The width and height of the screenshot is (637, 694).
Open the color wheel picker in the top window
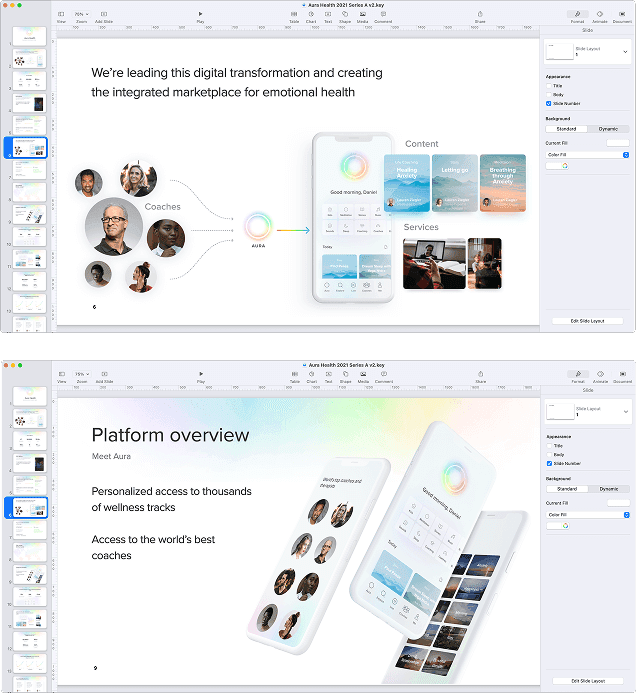(565, 166)
